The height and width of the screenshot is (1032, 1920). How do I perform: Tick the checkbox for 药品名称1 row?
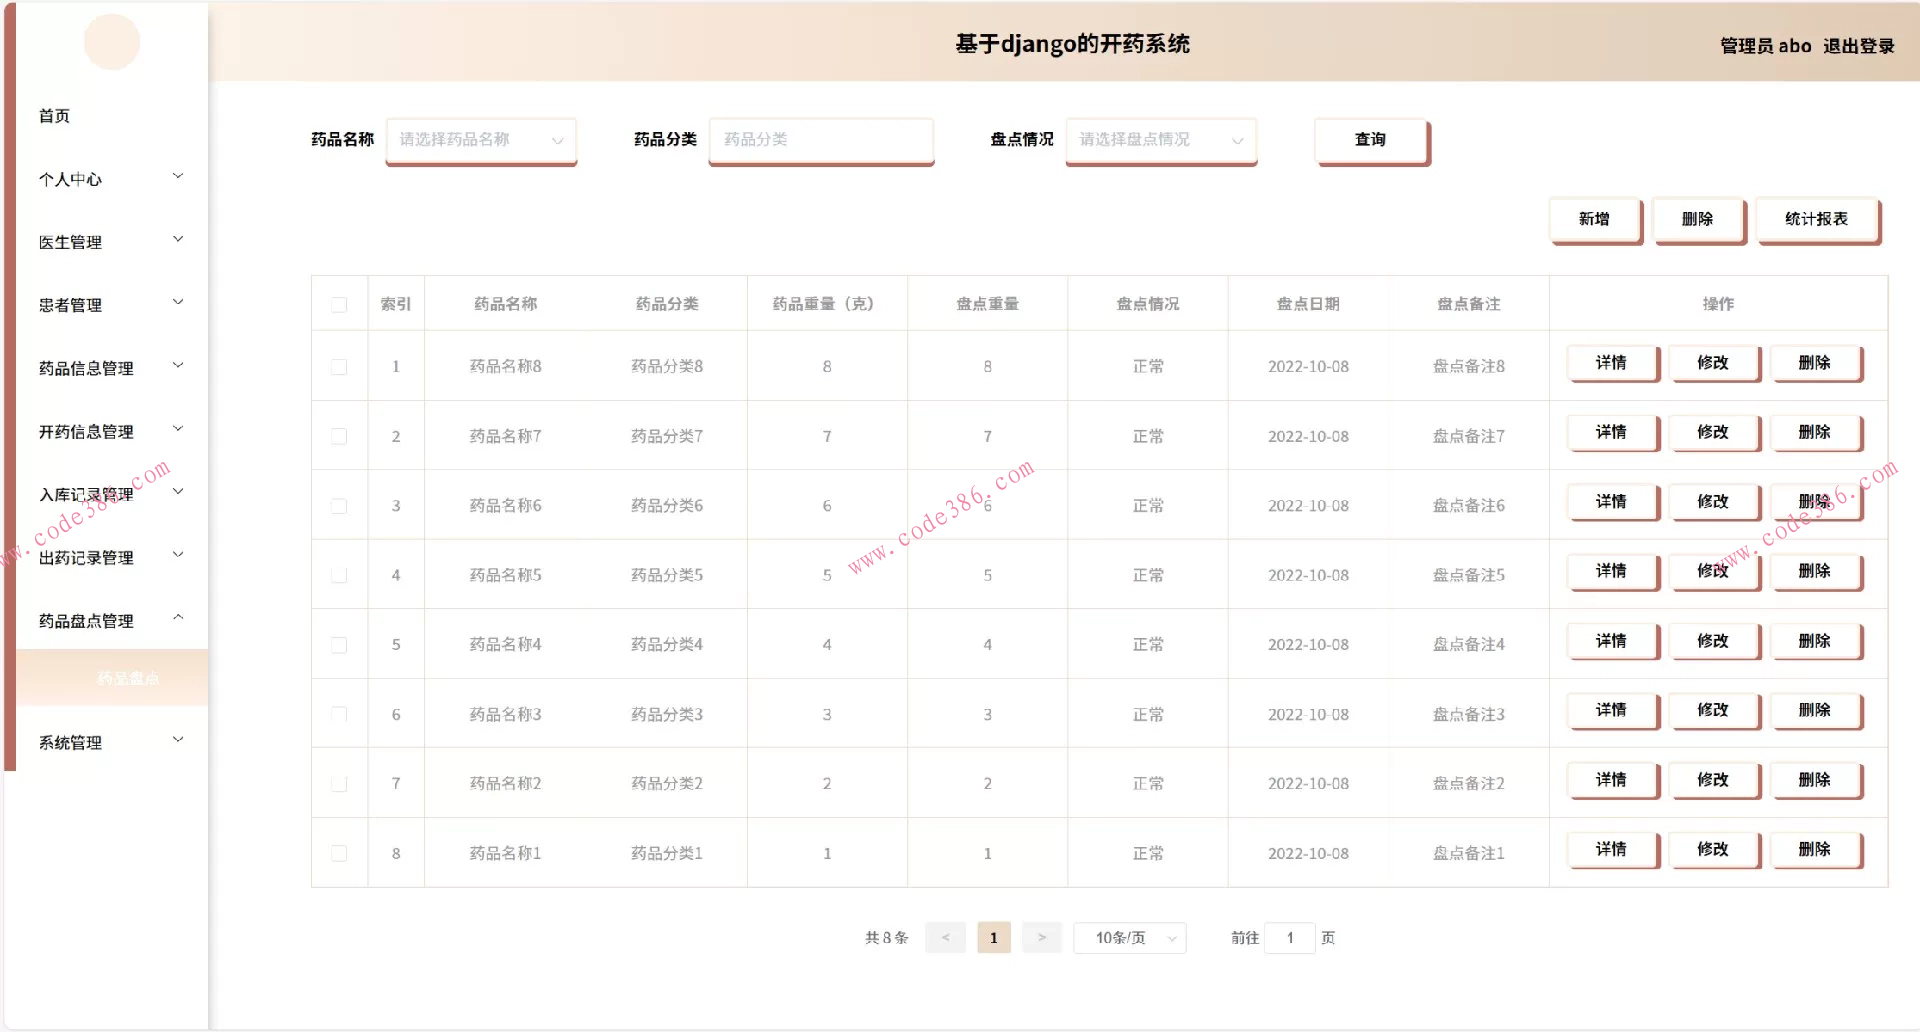pyautogui.click(x=339, y=852)
